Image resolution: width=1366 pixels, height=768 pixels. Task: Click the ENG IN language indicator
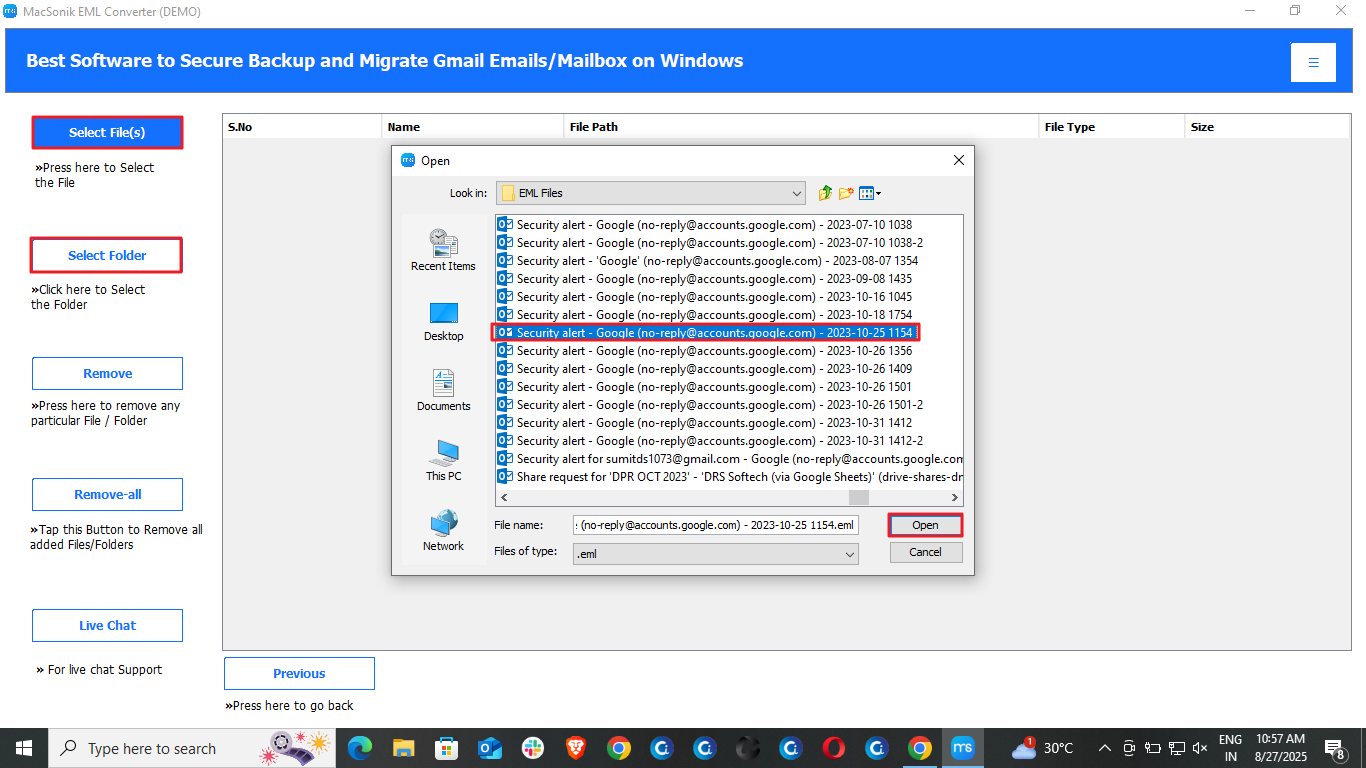click(x=1230, y=748)
